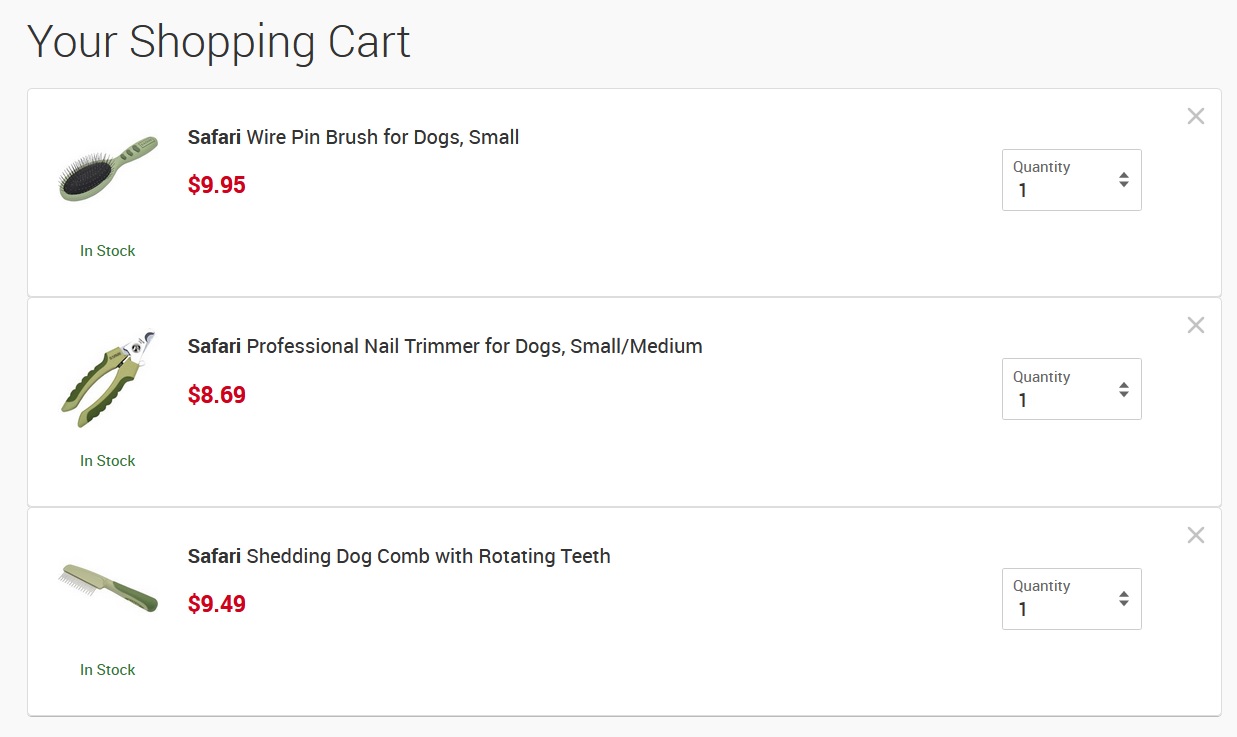The image size is (1237, 737).
Task: Open quantity dropdown for Wire Pin Brush
Action: point(1071,180)
